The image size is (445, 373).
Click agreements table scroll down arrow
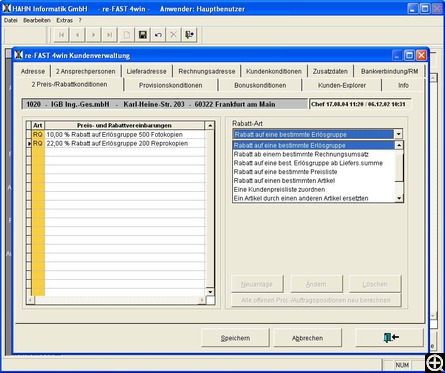210,292
